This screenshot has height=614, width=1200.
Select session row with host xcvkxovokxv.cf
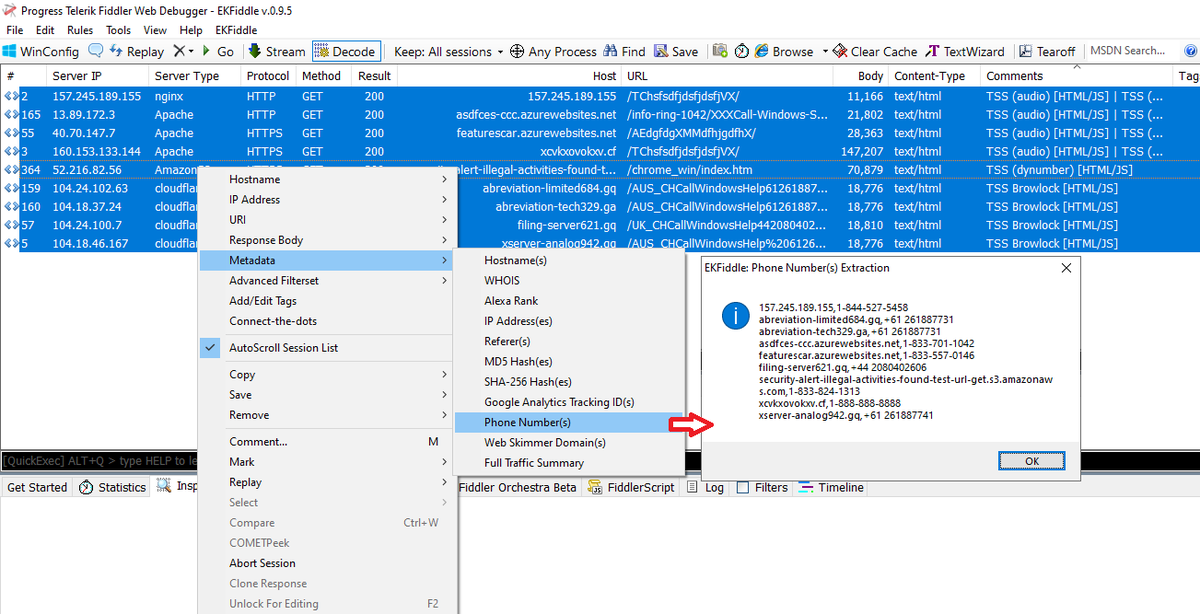click(x=600, y=151)
